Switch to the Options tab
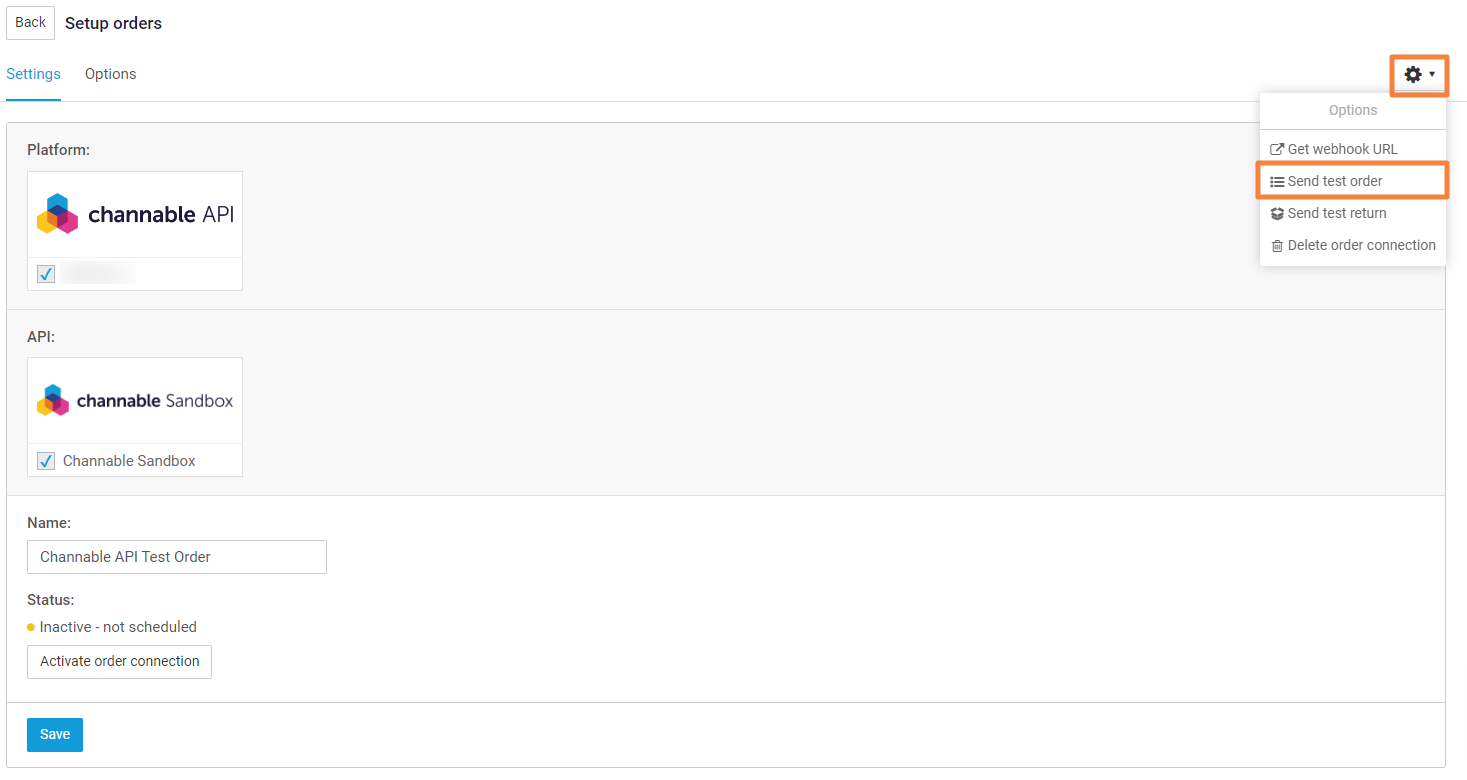This screenshot has width=1467, height=780. (110, 73)
